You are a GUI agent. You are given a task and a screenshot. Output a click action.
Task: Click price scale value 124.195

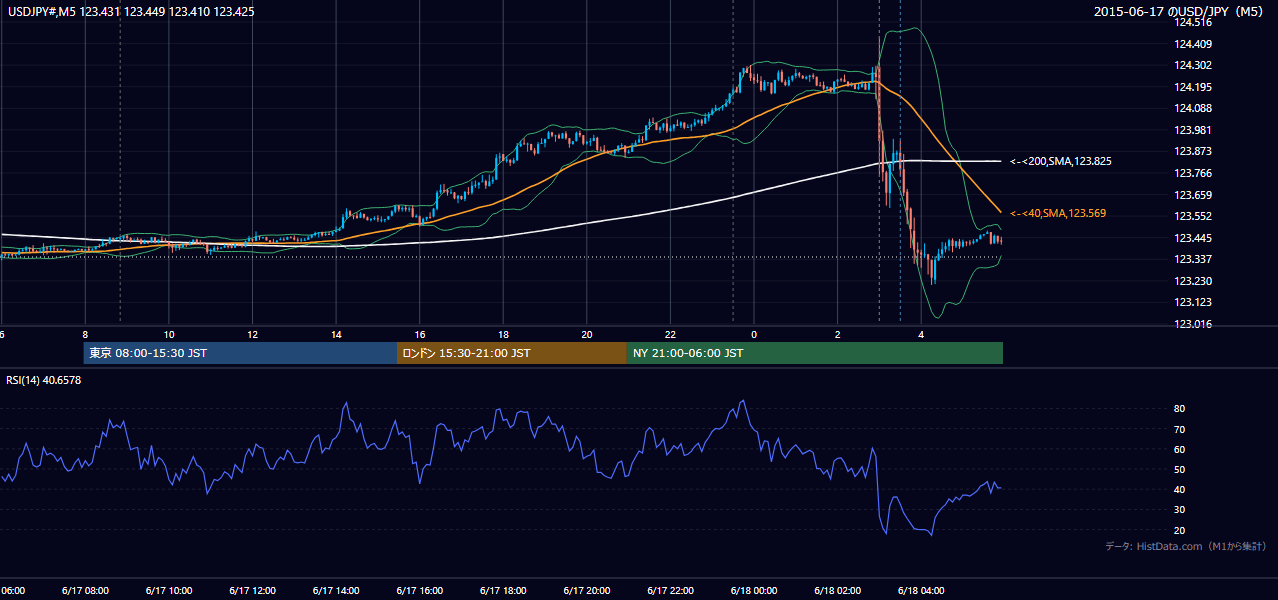pos(1193,87)
